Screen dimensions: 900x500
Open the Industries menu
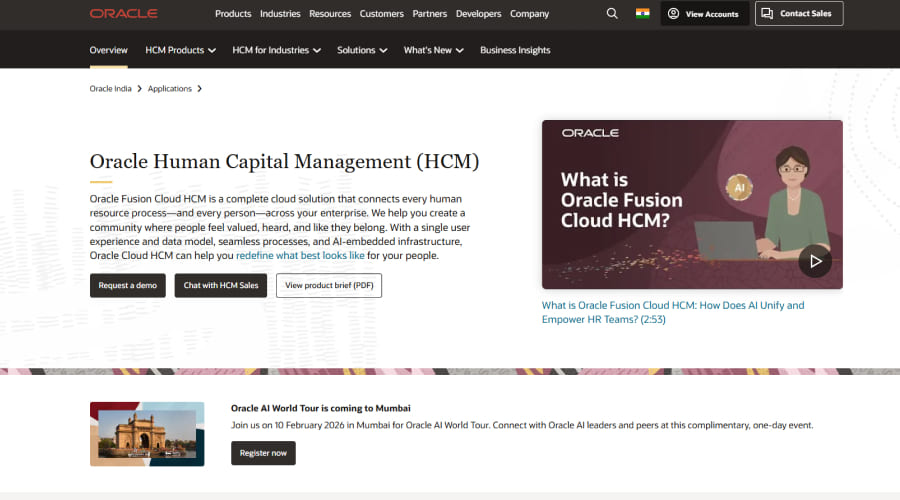coord(280,14)
